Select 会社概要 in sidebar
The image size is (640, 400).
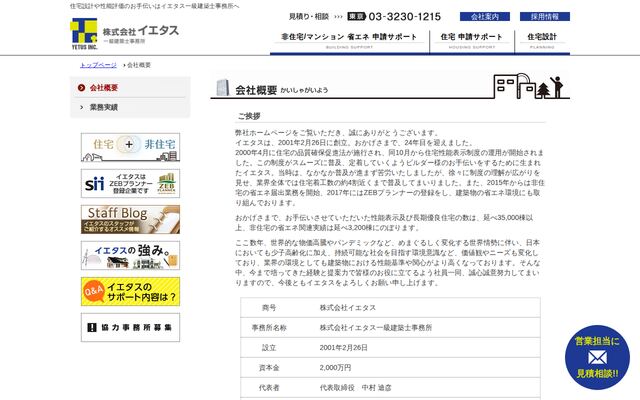(104, 88)
